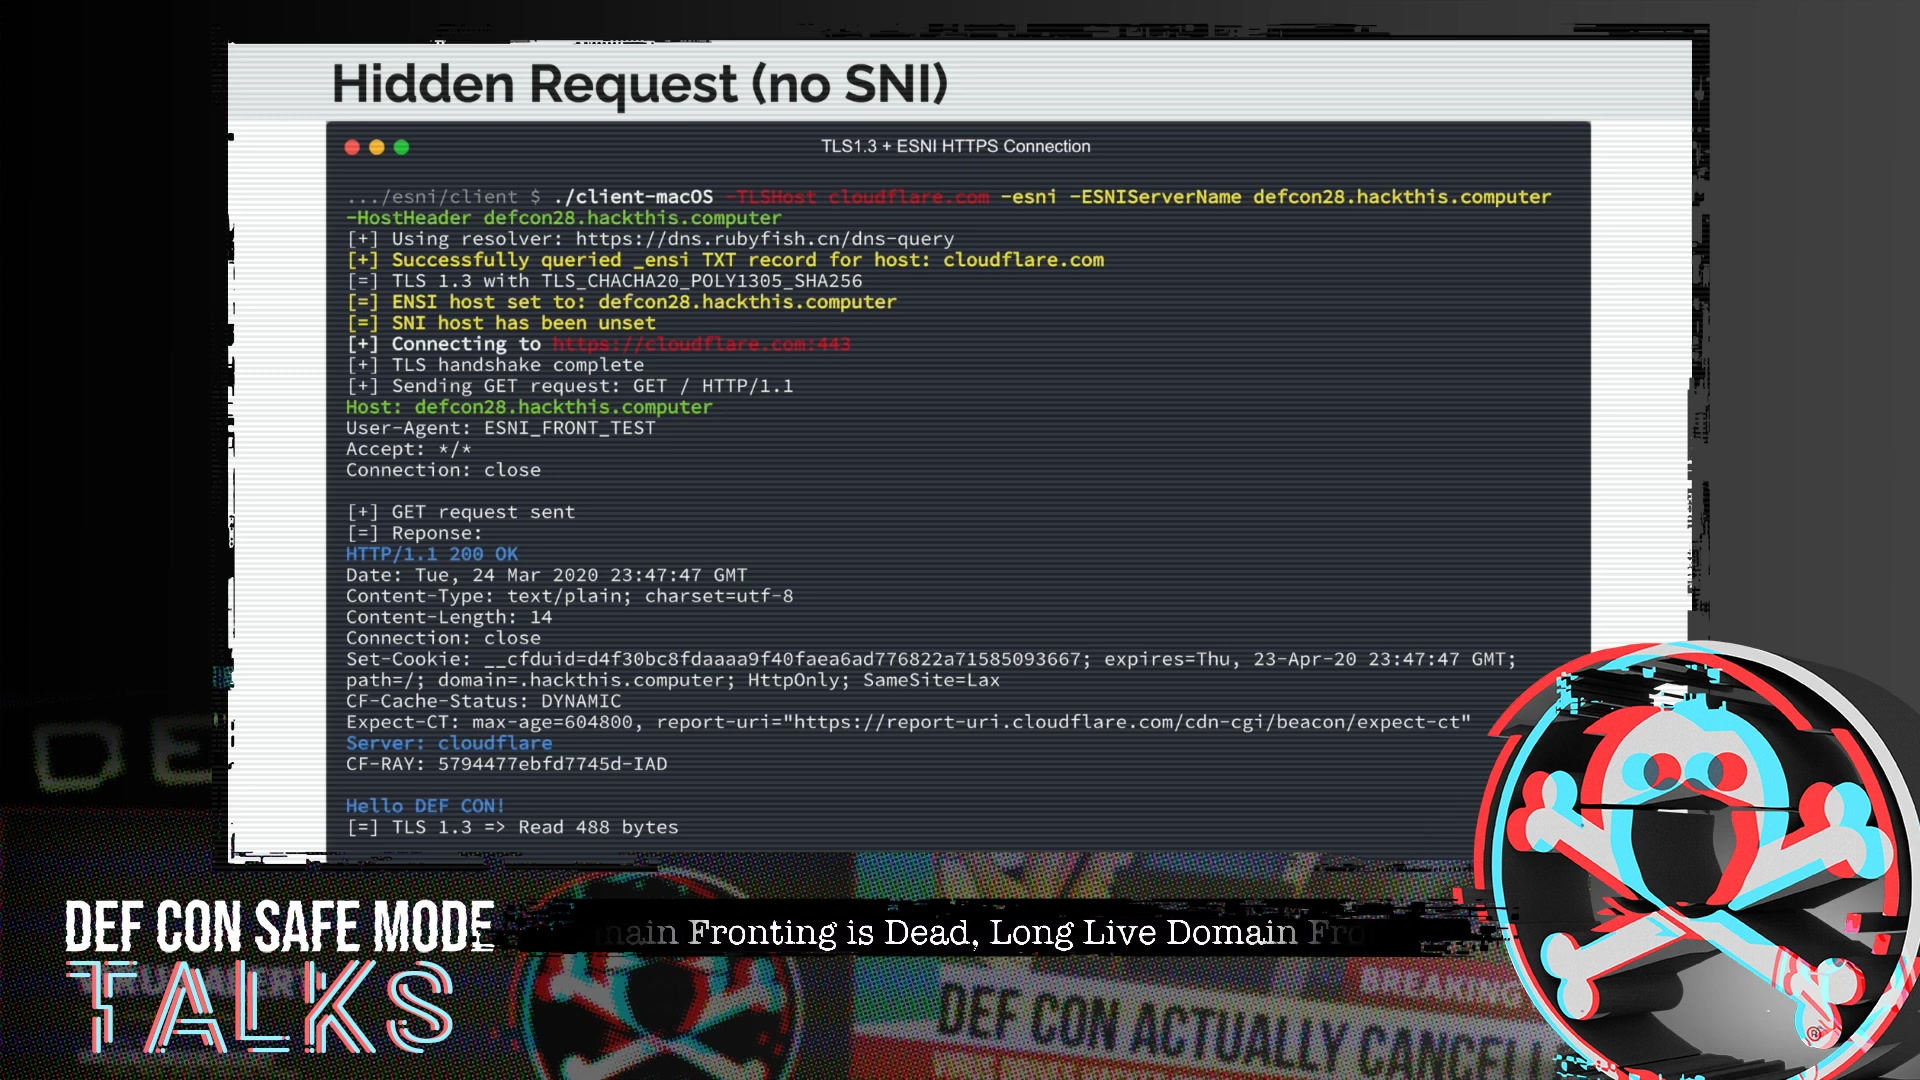Click the Server: cloudflare header line
The width and height of the screenshot is (1920, 1080).
pos(449,743)
